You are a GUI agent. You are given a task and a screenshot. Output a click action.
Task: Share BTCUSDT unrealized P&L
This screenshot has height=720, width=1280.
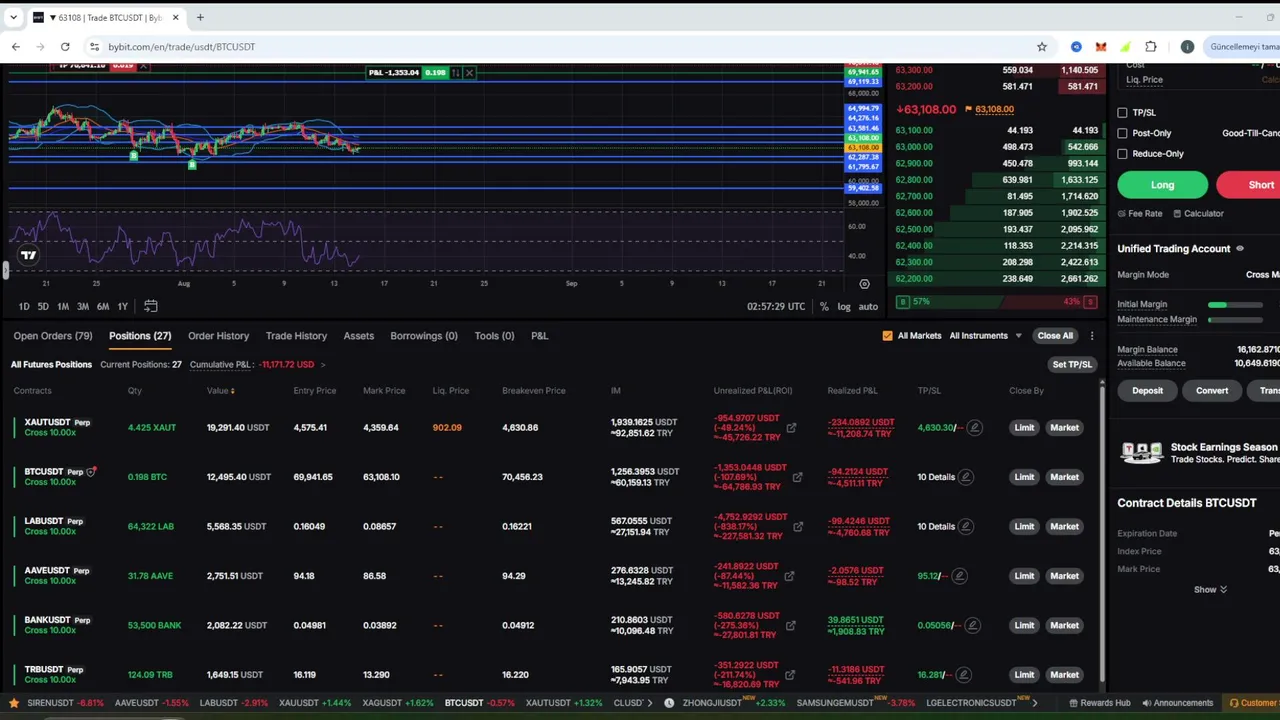[x=797, y=477]
